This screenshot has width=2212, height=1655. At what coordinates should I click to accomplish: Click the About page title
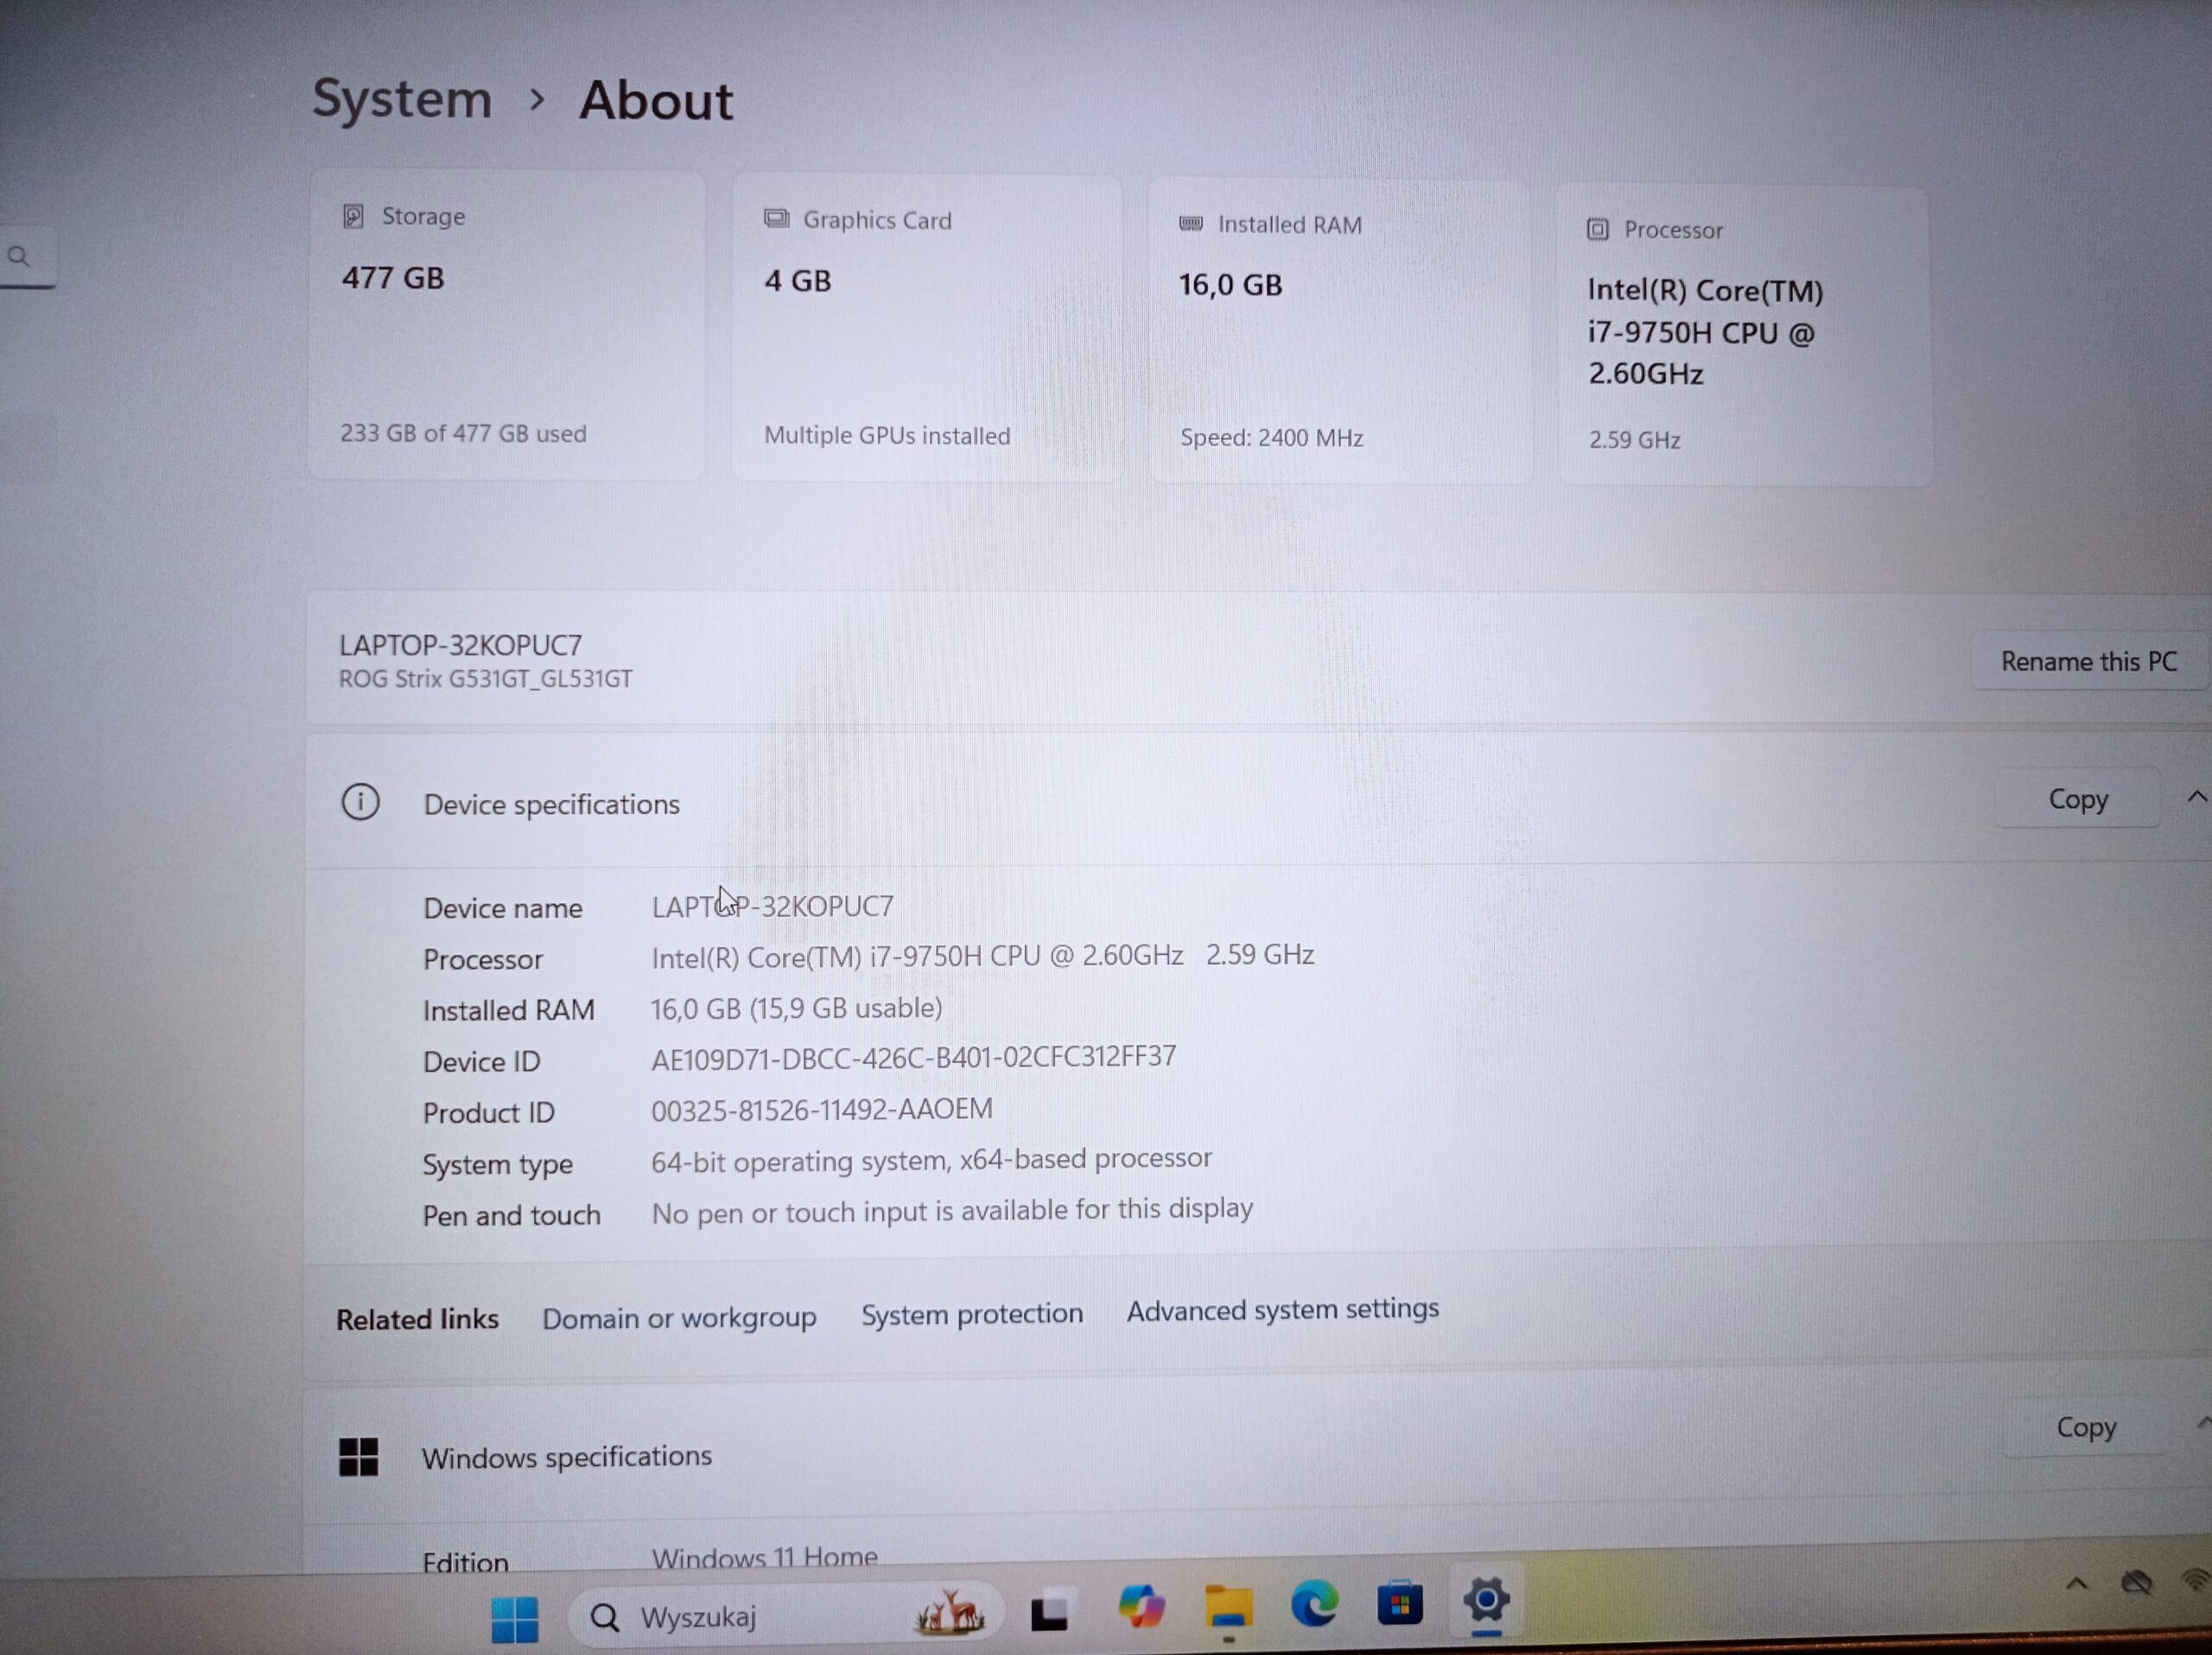tap(656, 100)
